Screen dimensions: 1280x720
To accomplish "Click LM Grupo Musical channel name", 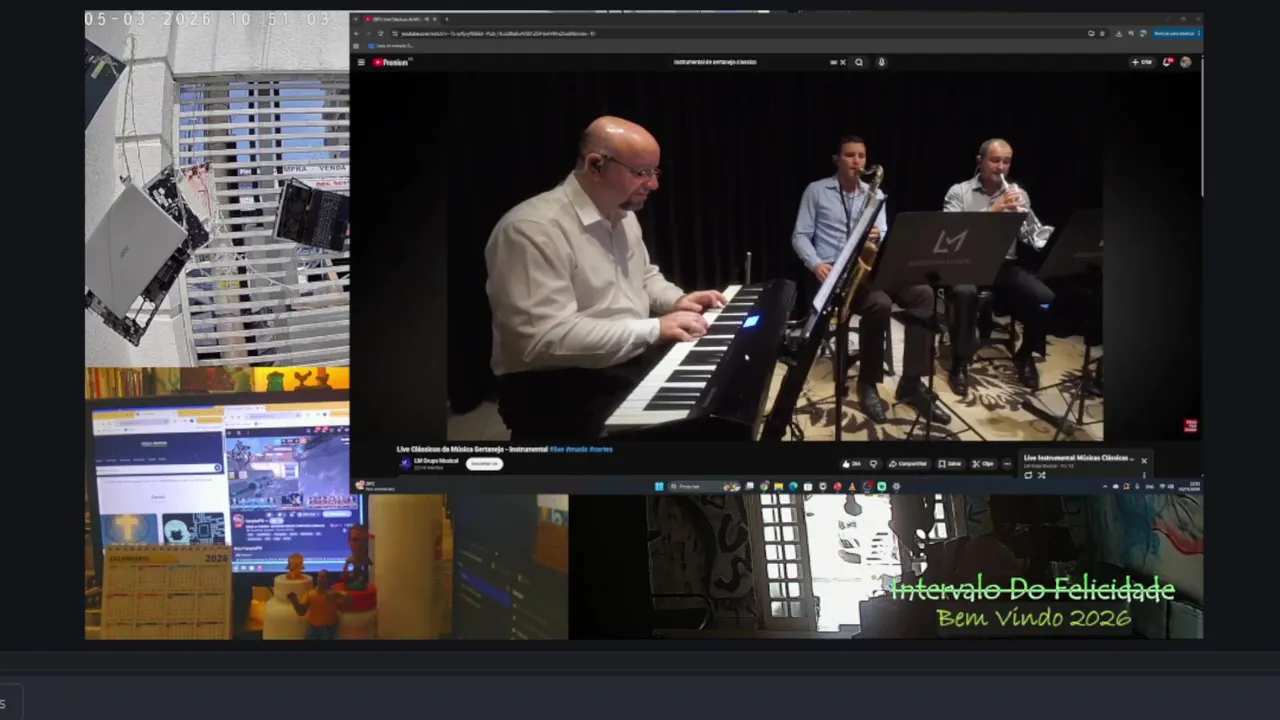I will pyautogui.click(x=436, y=461).
